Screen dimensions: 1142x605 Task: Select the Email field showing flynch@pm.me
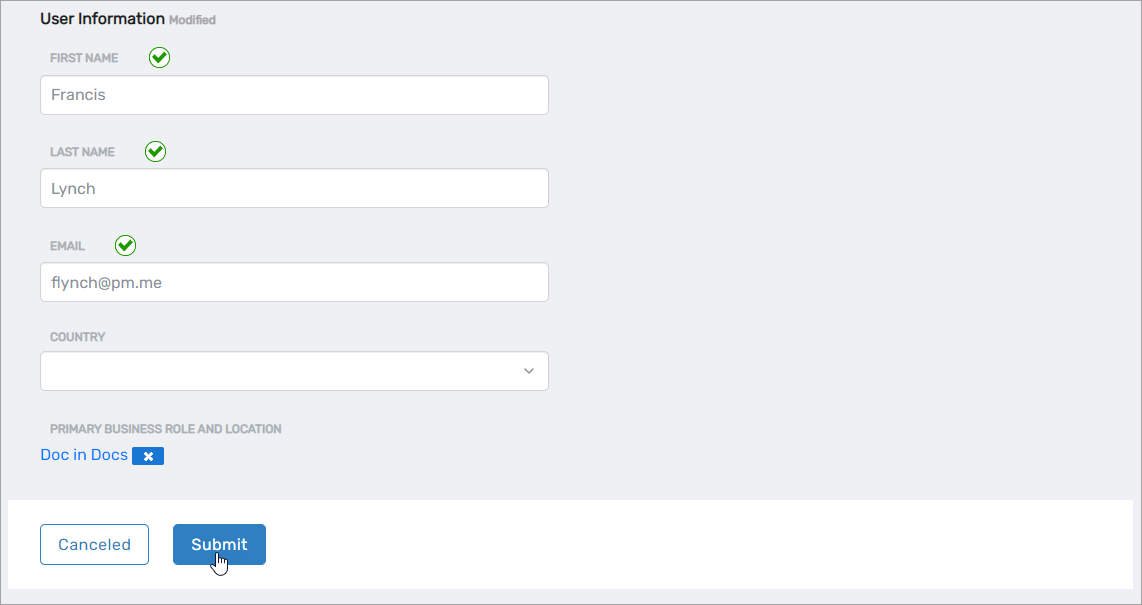click(x=294, y=282)
